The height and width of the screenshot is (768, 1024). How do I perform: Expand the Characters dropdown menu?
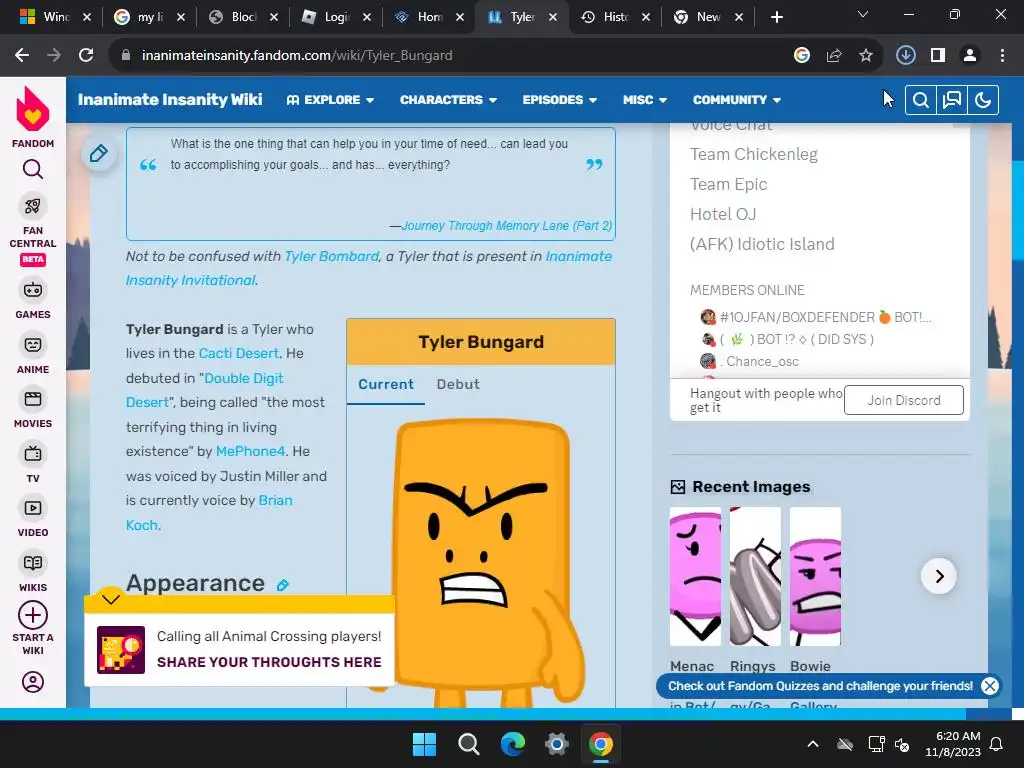[448, 100]
